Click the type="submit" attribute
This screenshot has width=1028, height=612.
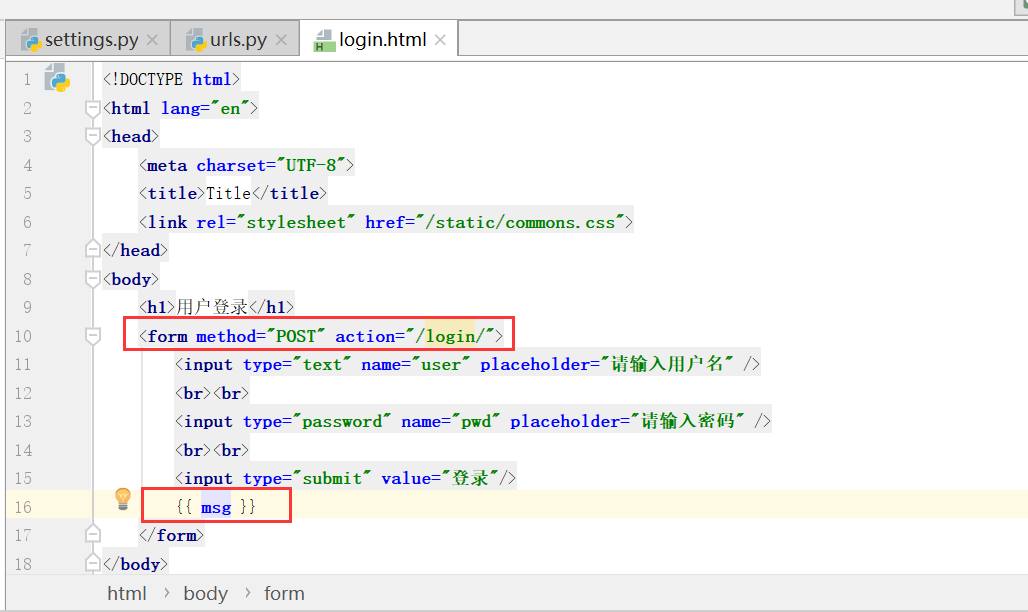pos(307,478)
